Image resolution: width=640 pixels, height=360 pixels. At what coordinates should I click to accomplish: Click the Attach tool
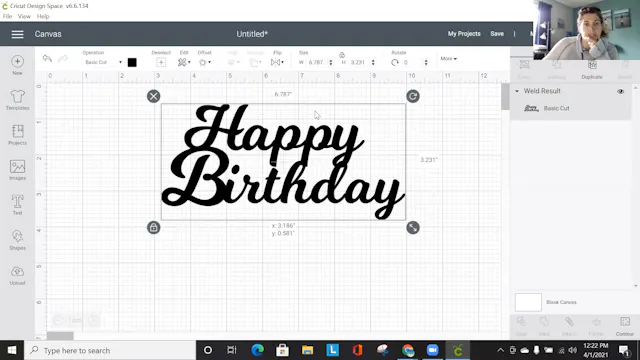tap(569, 327)
